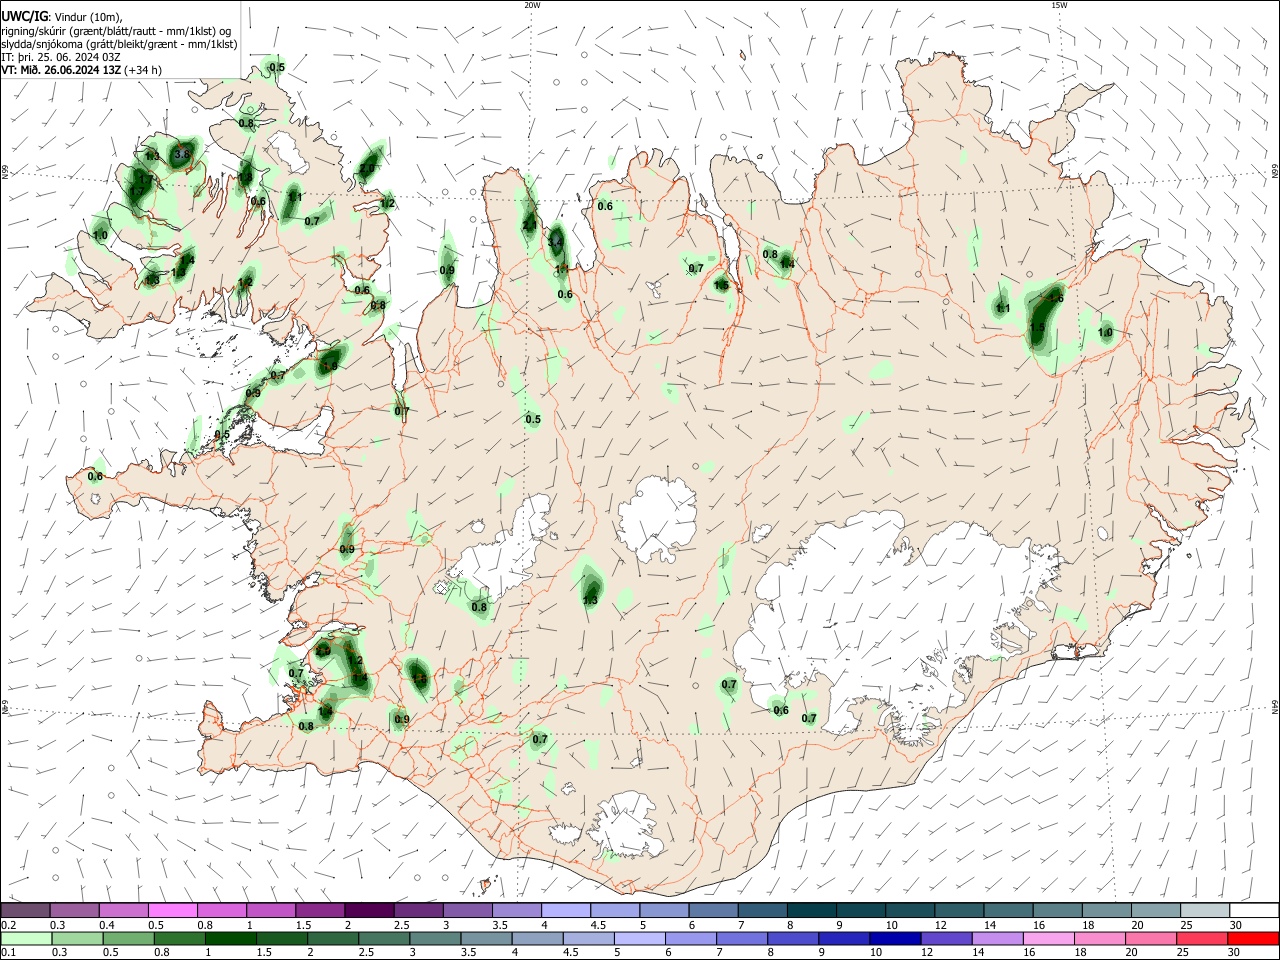The height and width of the screenshot is (960, 1280).
Task: Click the 'rigning/skúrir' legend description line
Action: point(116,31)
